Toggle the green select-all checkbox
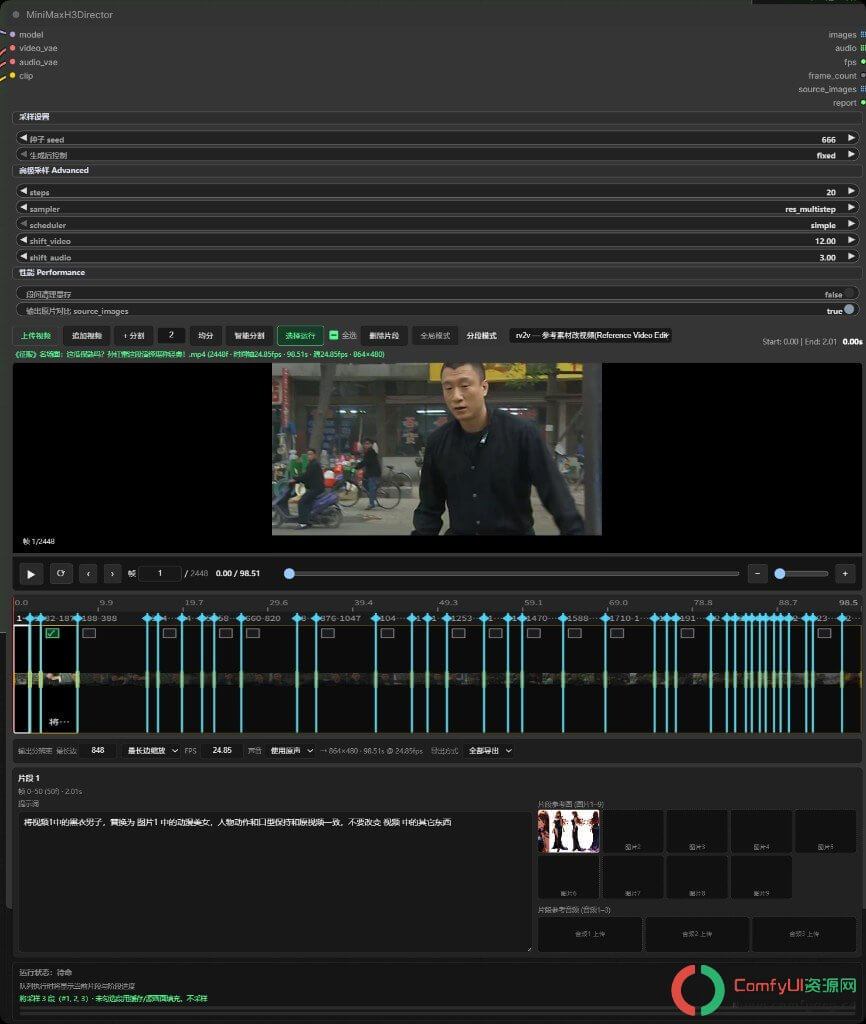This screenshot has height=1024, width=866. click(x=334, y=335)
